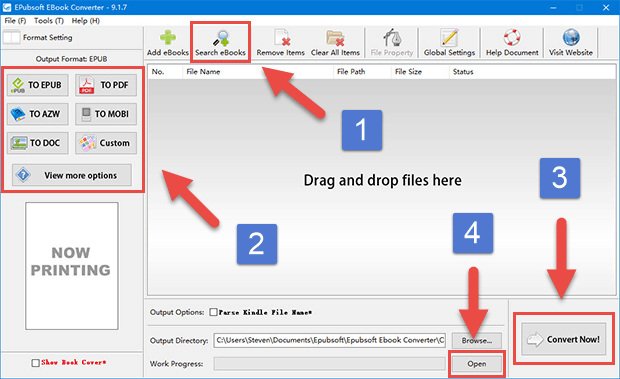
Task: Click View more options button
Action: tap(72, 175)
